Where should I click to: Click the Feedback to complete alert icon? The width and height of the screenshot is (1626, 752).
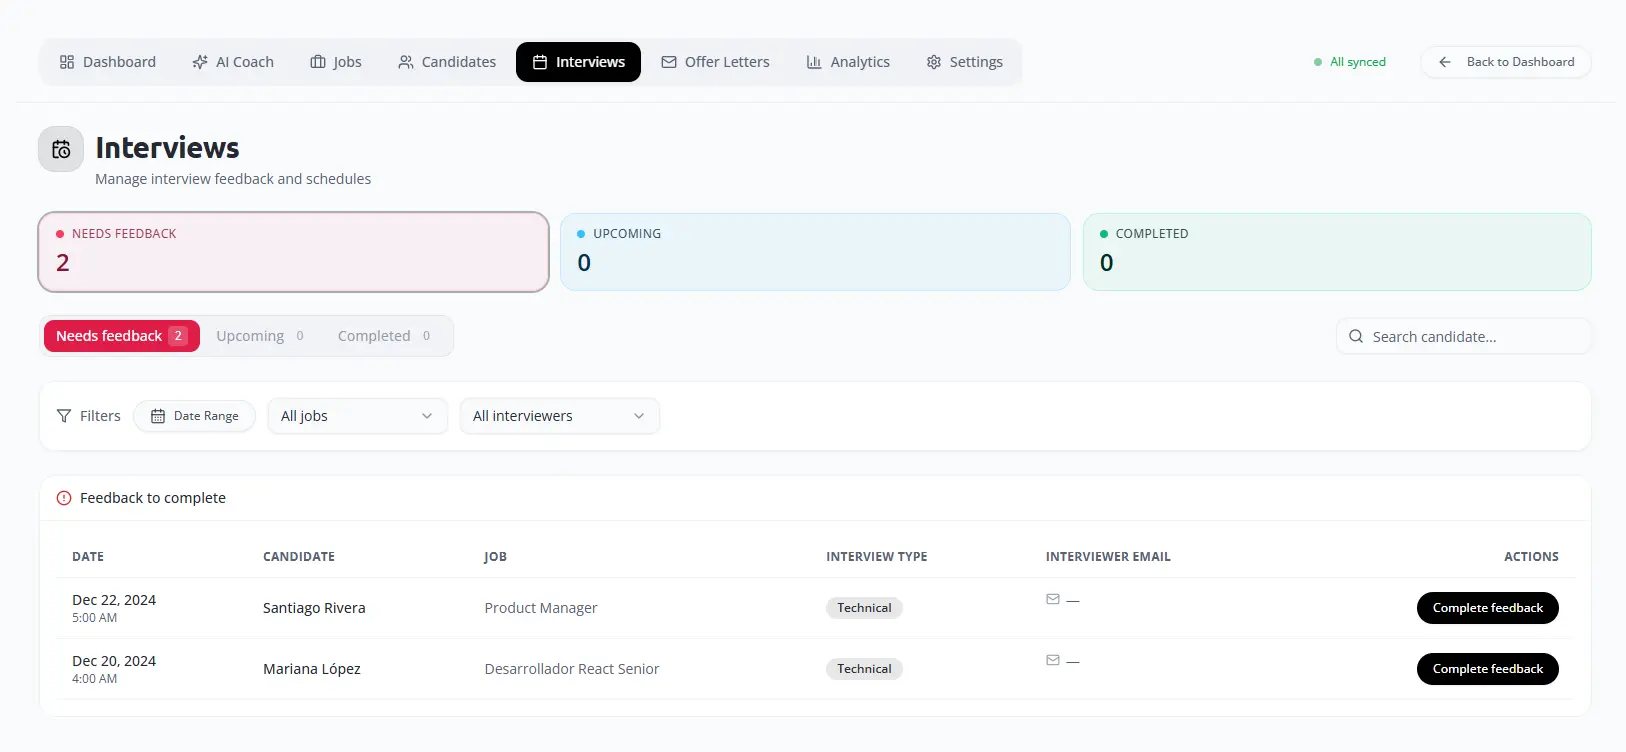(64, 498)
